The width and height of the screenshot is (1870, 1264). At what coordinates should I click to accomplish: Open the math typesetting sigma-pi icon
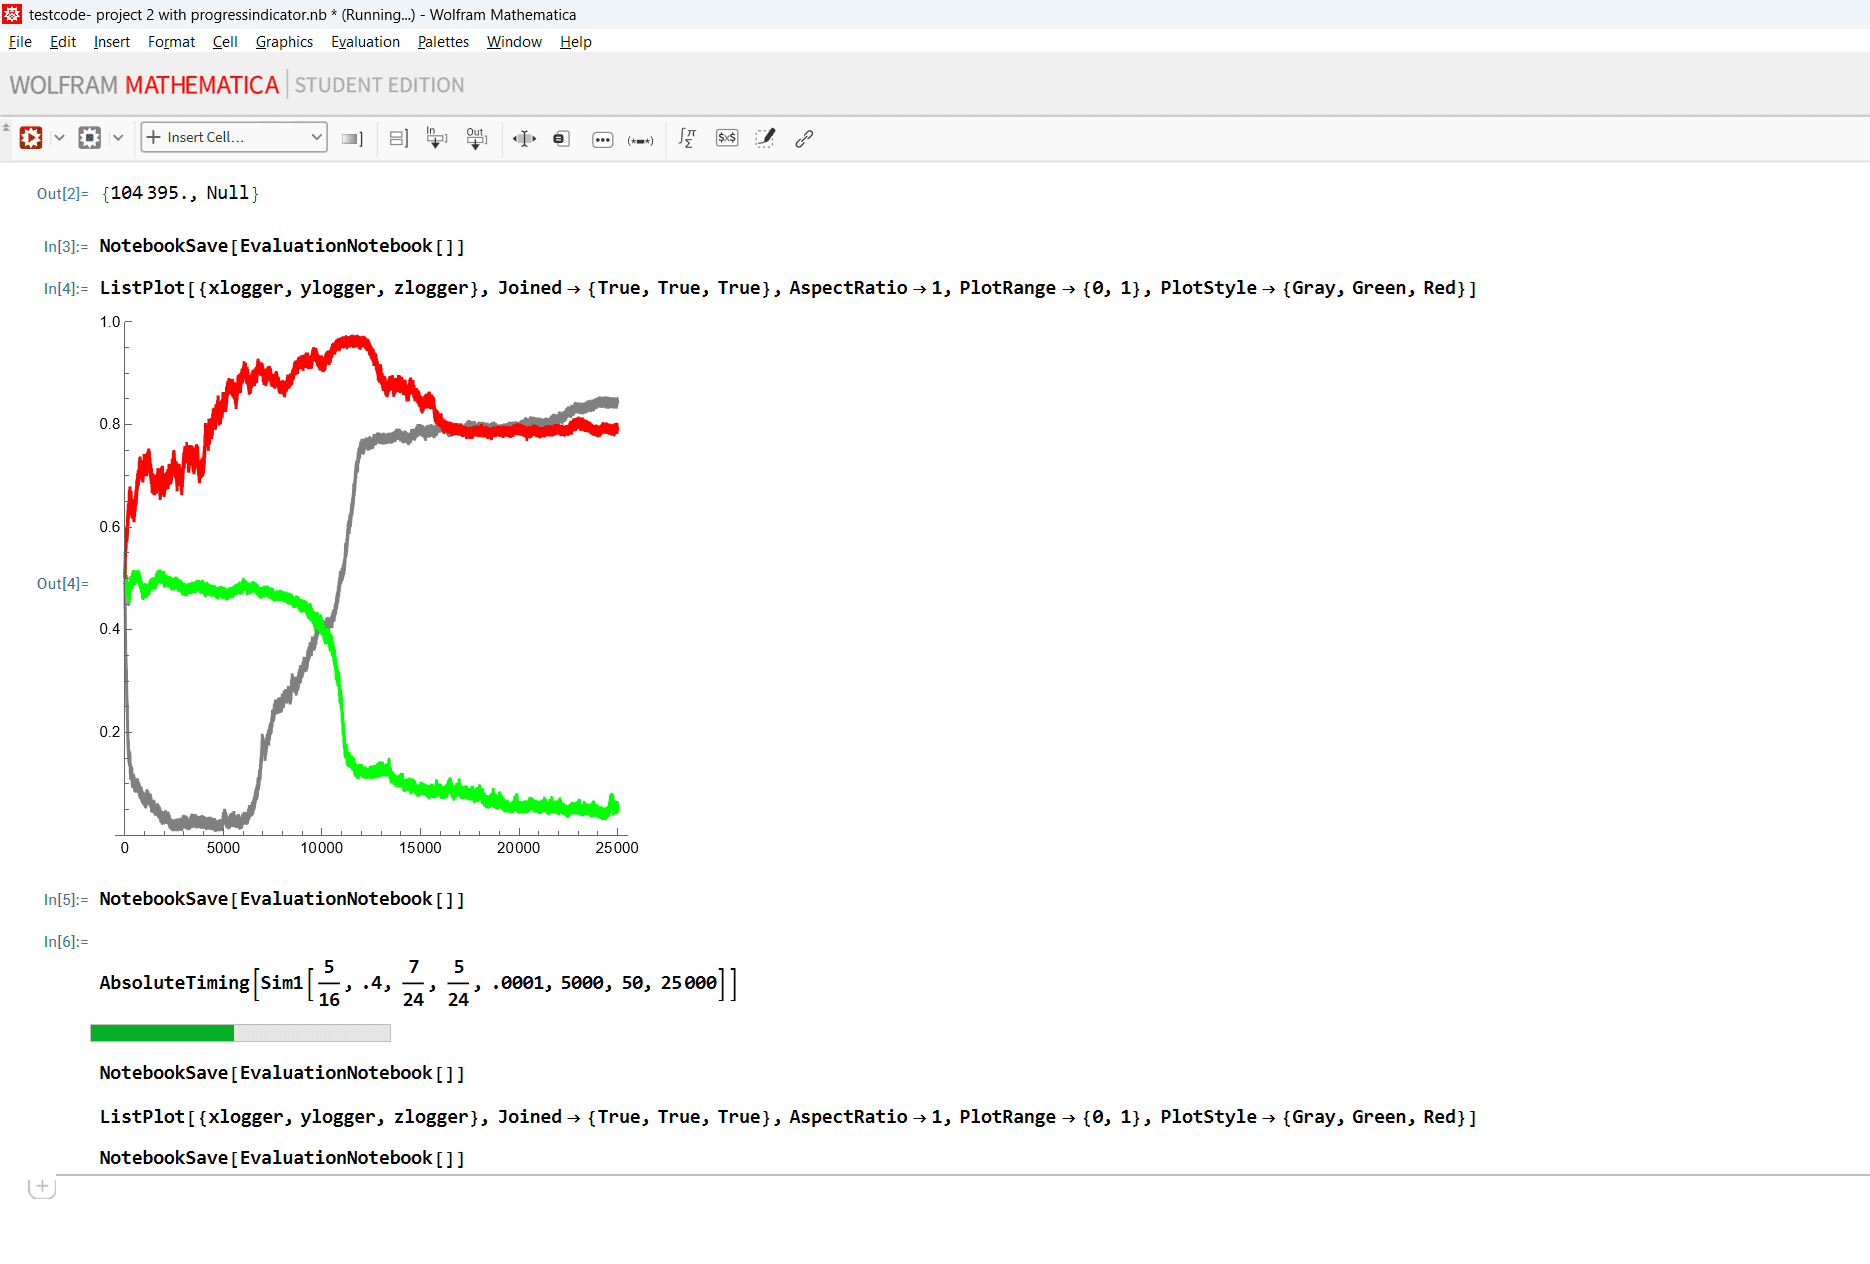(687, 138)
